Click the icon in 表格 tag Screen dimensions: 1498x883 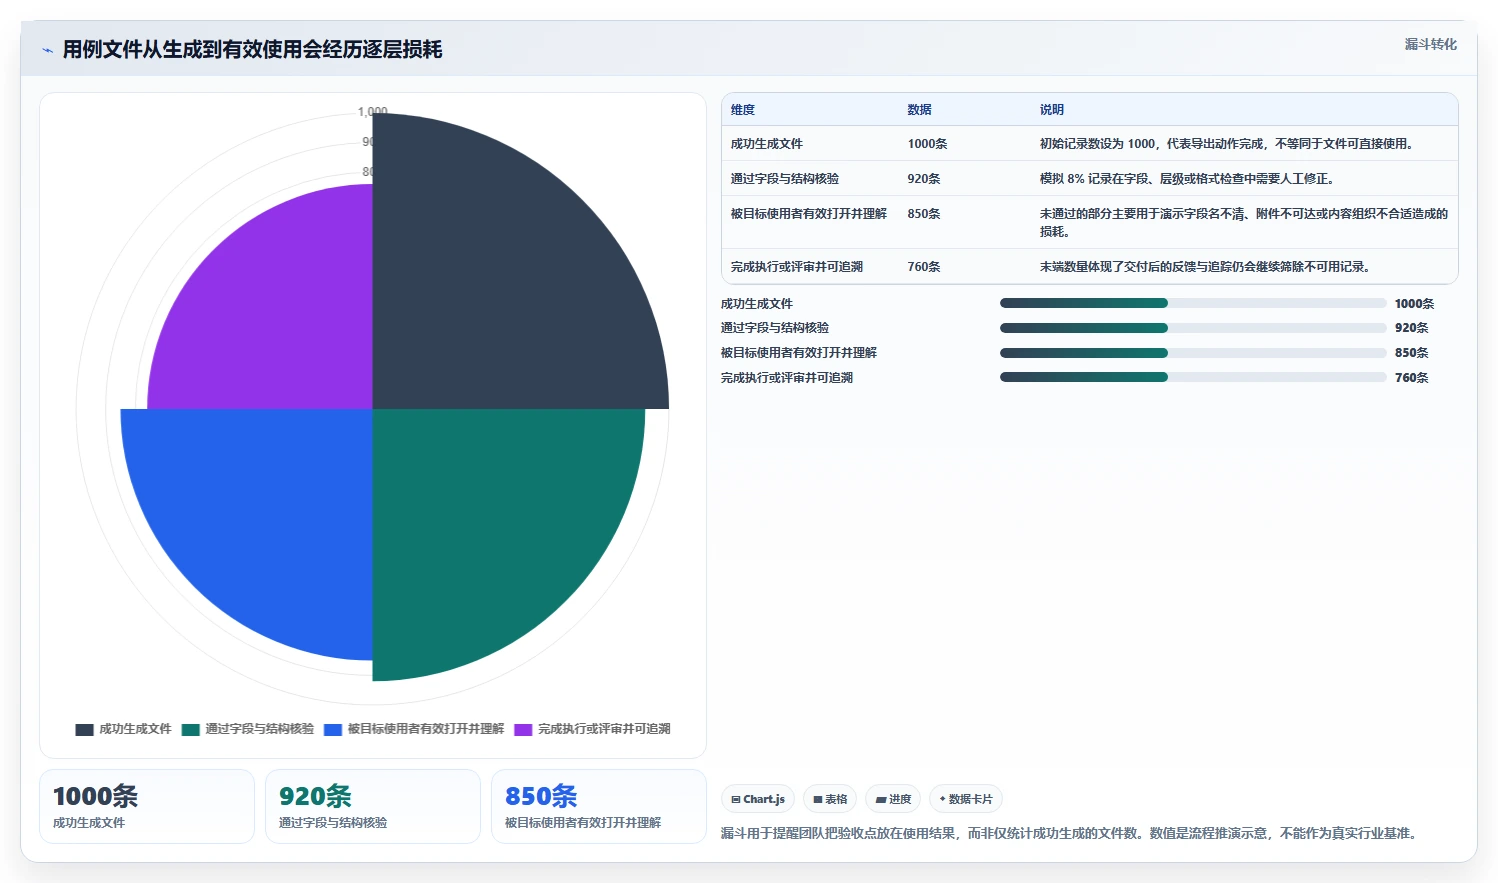click(818, 800)
